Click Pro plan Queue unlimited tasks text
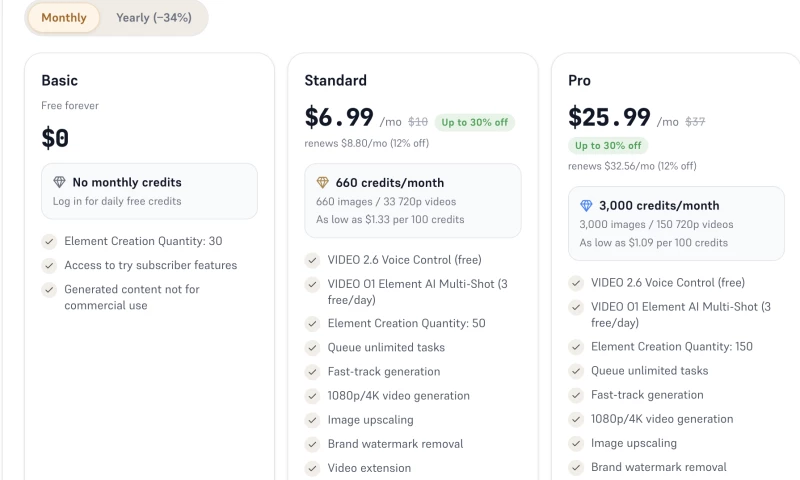 point(649,371)
